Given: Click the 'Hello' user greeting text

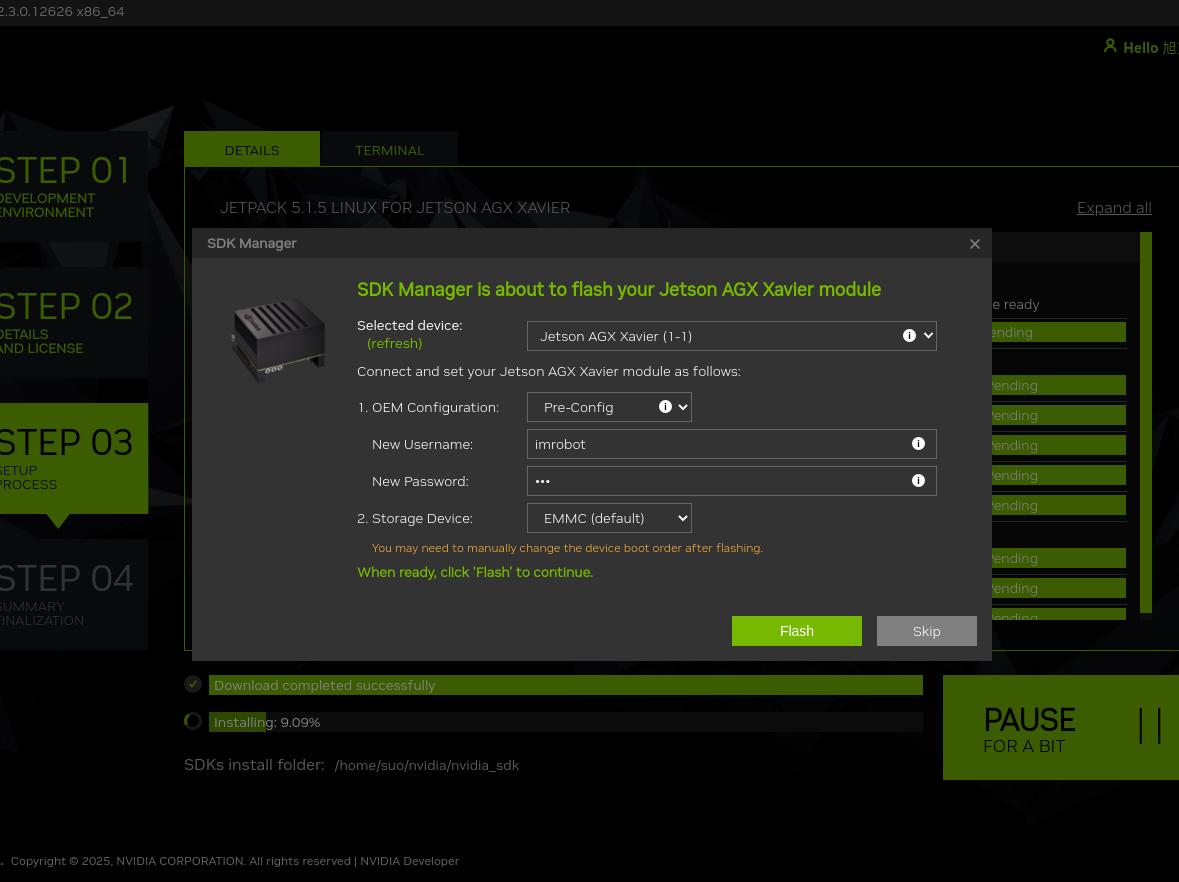Looking at the screenshot, I should (x=1141, y=47).
